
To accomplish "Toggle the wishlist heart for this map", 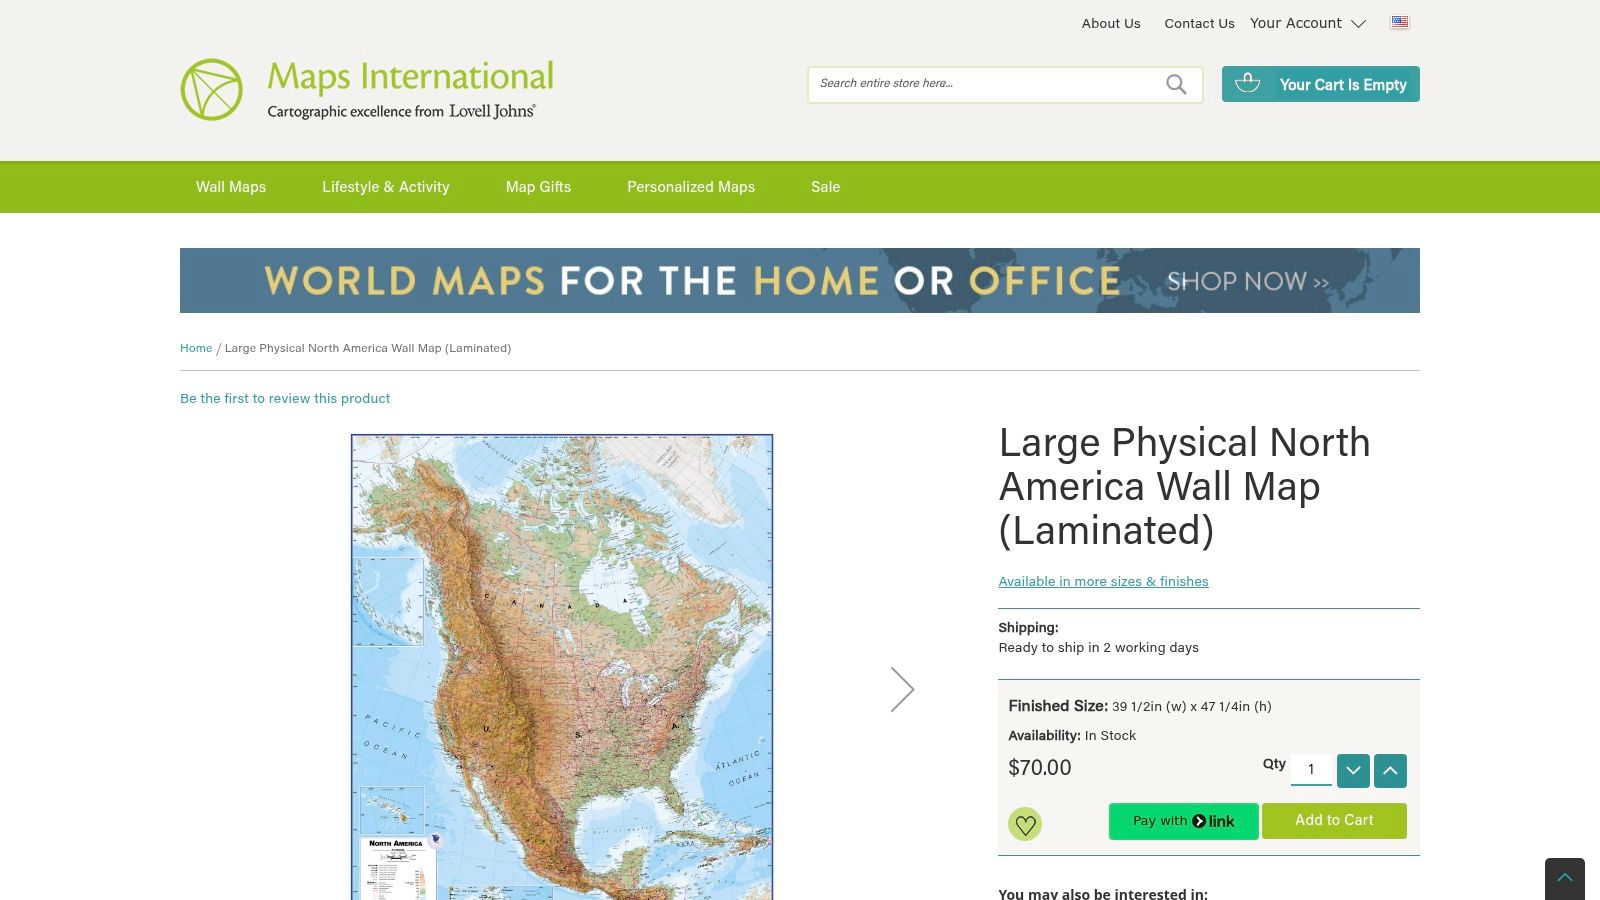I will click(1026, 823).
